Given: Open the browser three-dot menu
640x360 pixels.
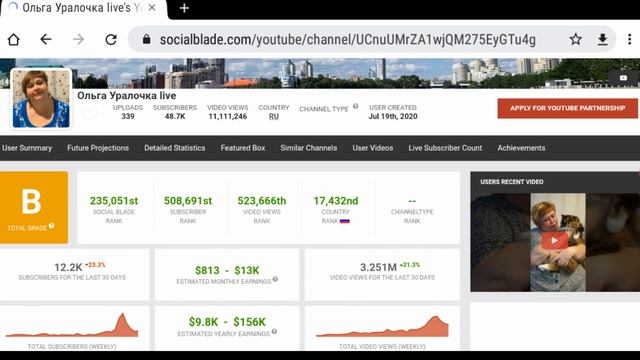Looking at the screenshot, I should pyautogui.click(x=629, y=40).
